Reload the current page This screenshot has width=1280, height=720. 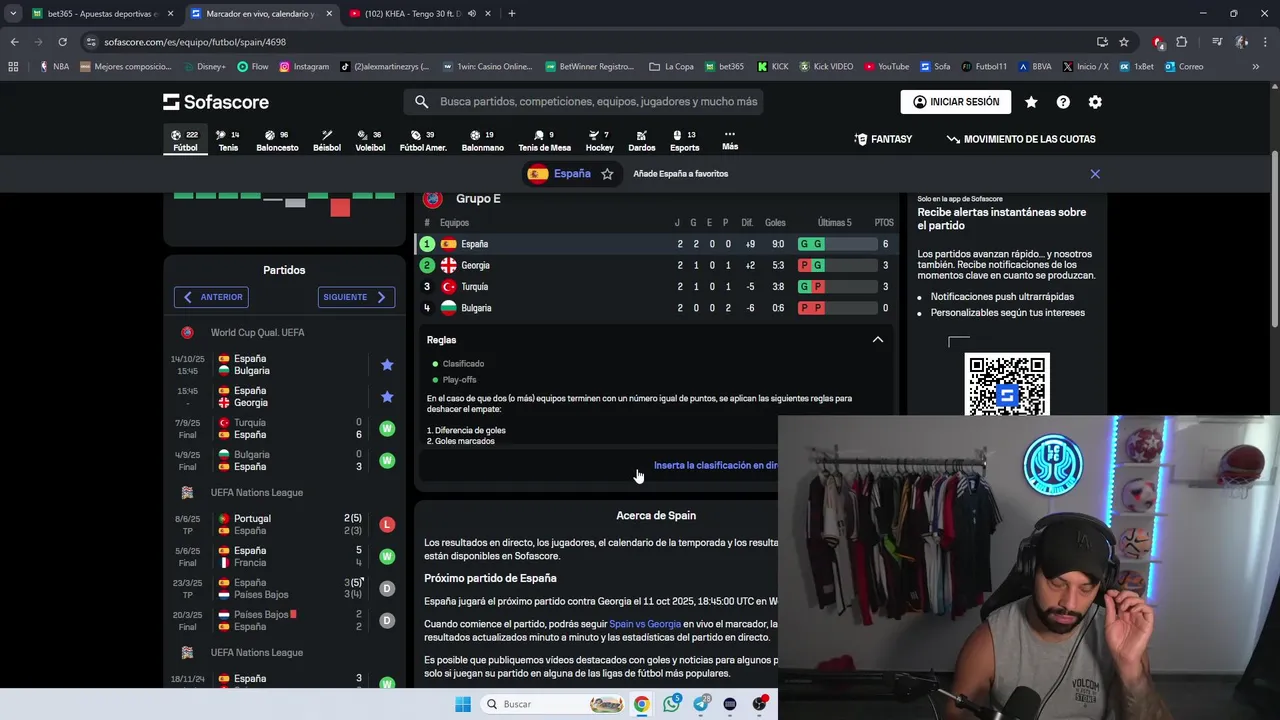tap(62, 42)
